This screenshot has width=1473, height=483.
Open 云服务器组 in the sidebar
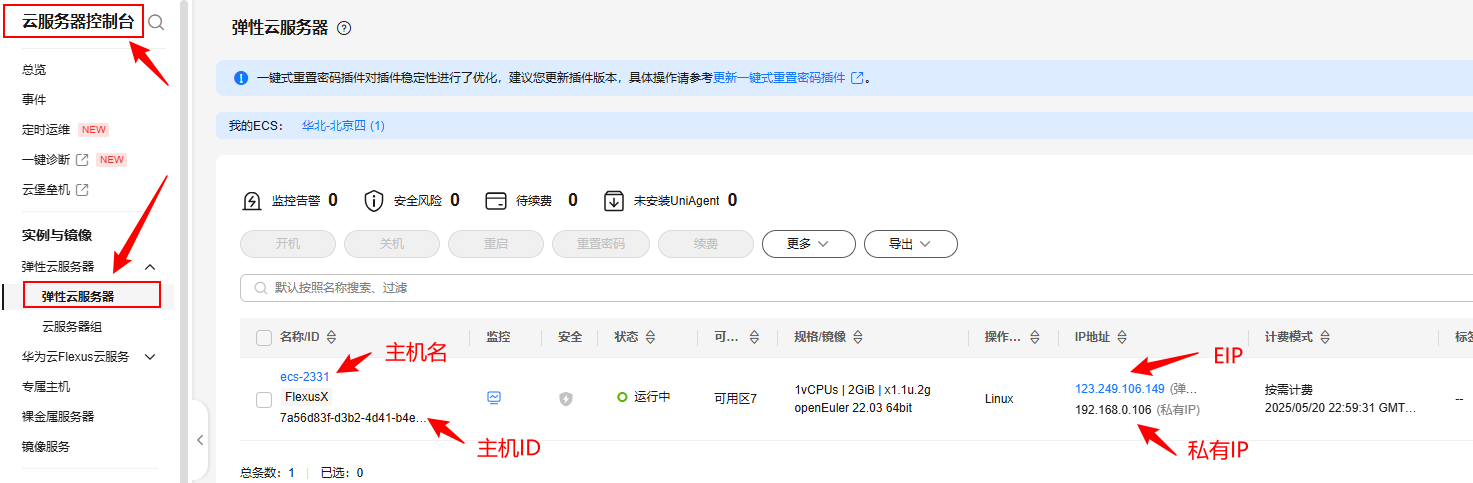point(71,327)
